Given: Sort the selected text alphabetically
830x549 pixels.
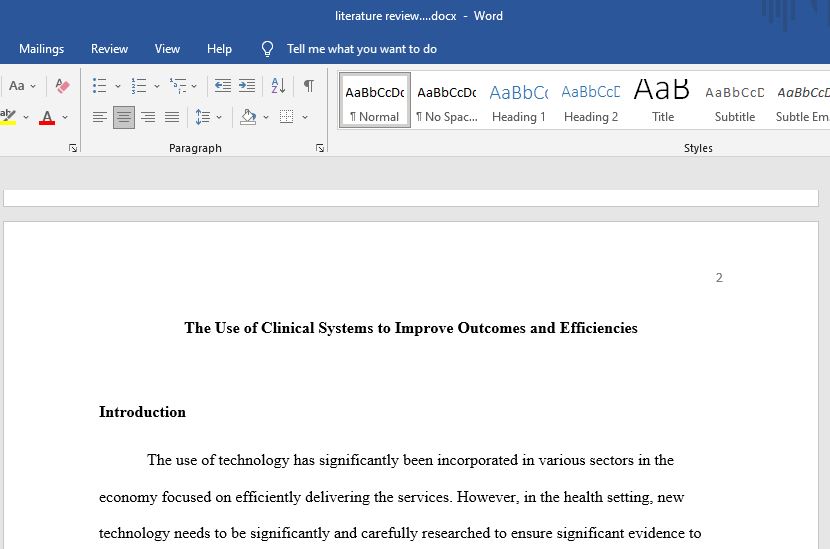Looking at the screenshot, I should coord(278,86).
